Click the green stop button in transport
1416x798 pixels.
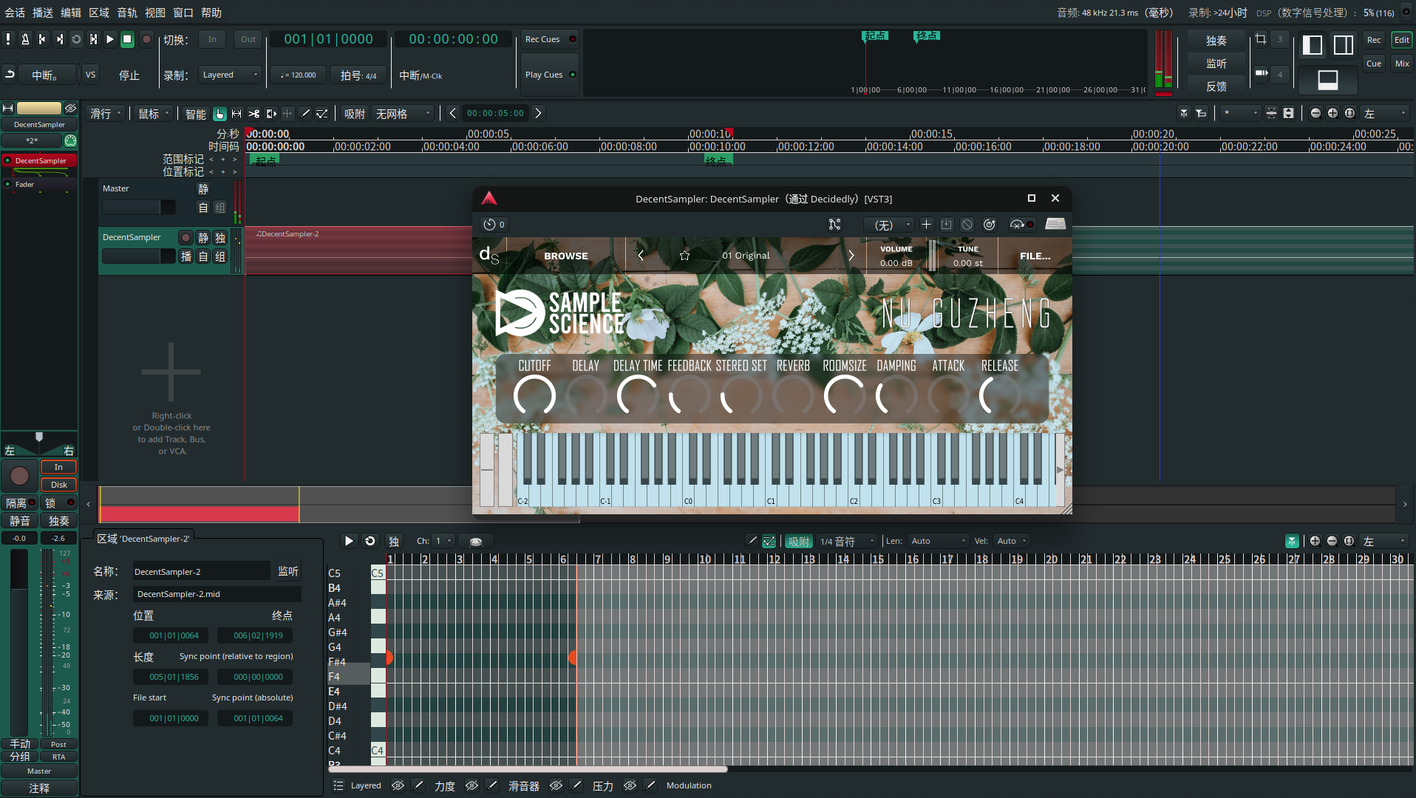pyautogui.click(x=127, y=39)
